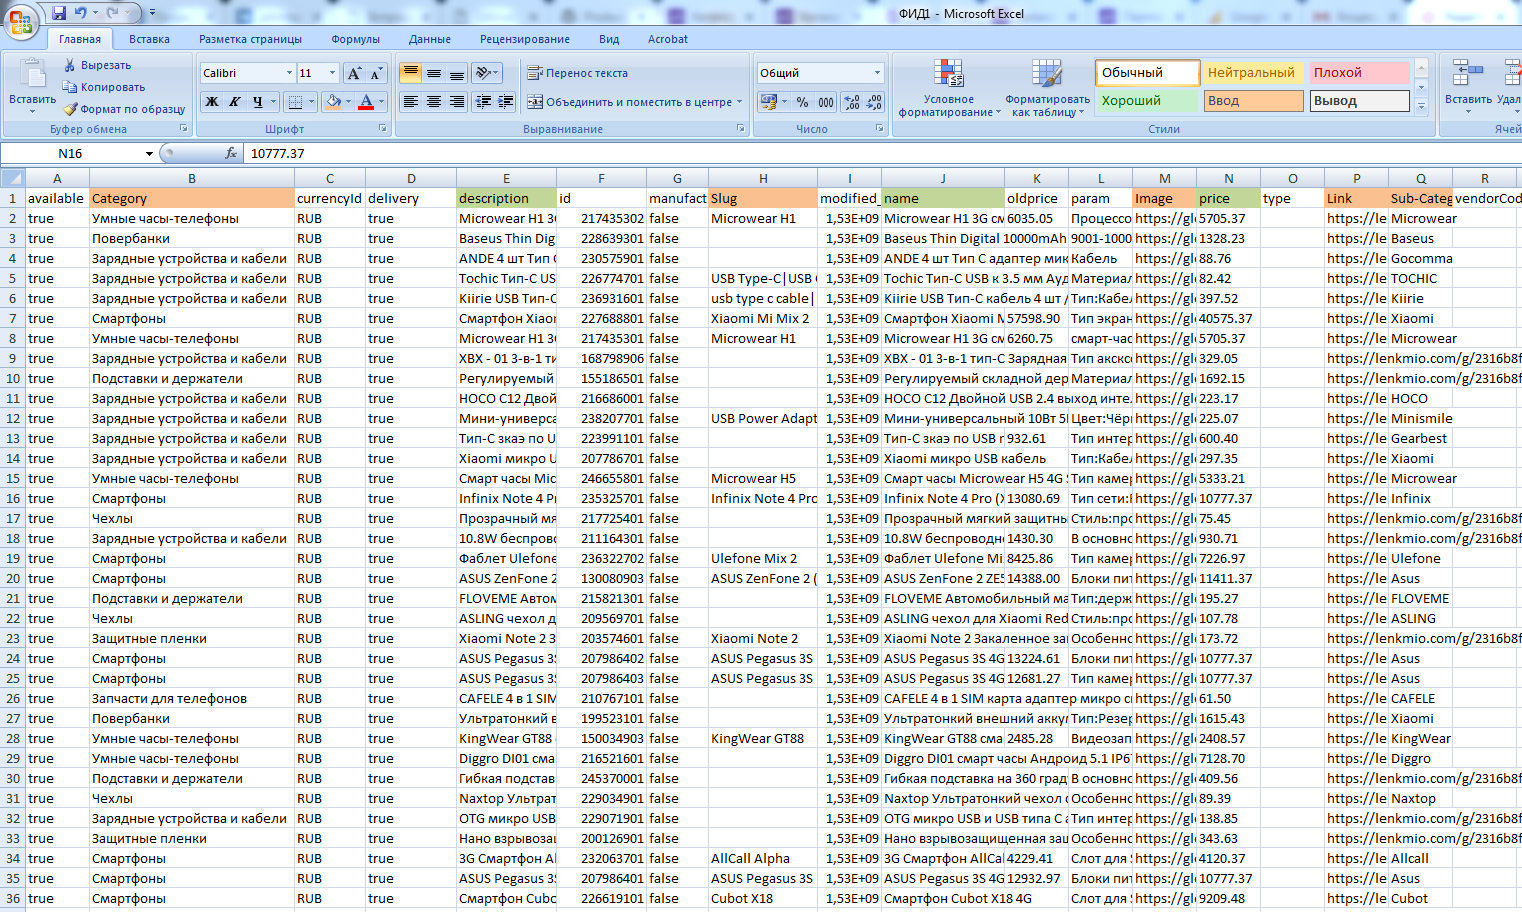Toggle italic (К) formatting
1522x912 pixels.
[234, 102]
